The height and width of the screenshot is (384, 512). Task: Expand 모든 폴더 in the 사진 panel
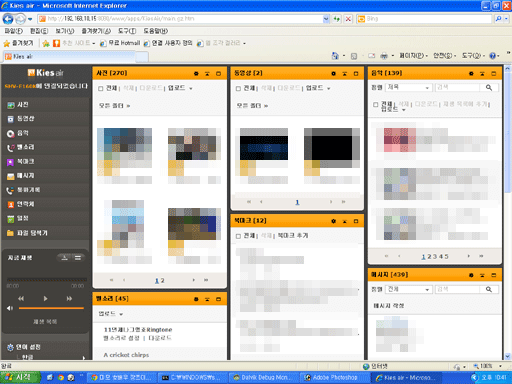click(x=114, y=106)
